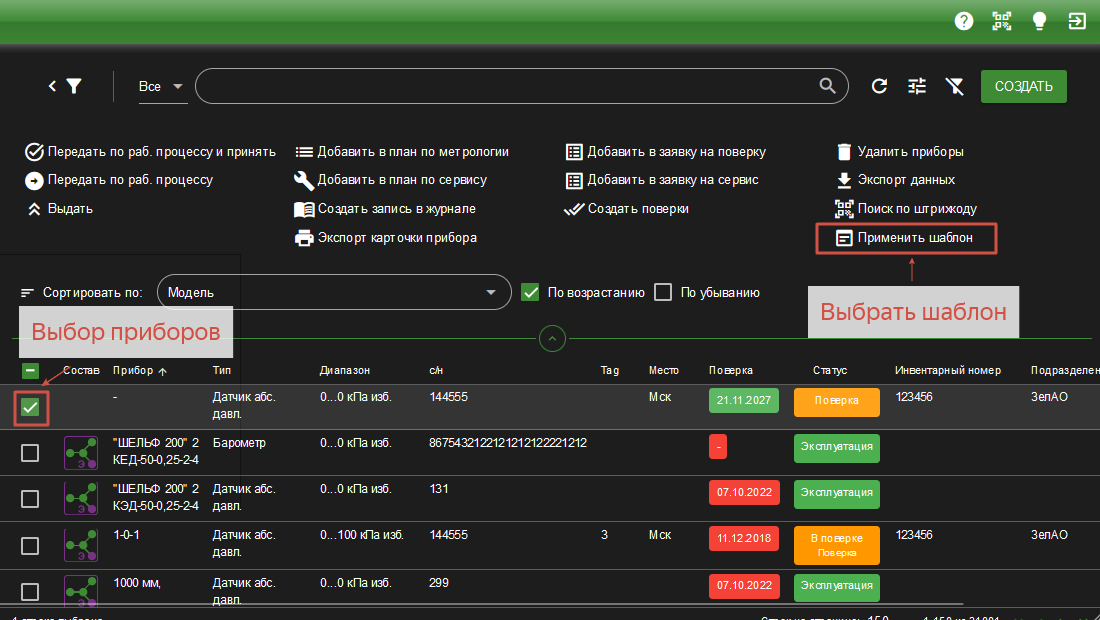This screenshot has width=1100, height=620.
Task: Click the sort lines icon near 'Сортировать по'
Action: (27, 292)
